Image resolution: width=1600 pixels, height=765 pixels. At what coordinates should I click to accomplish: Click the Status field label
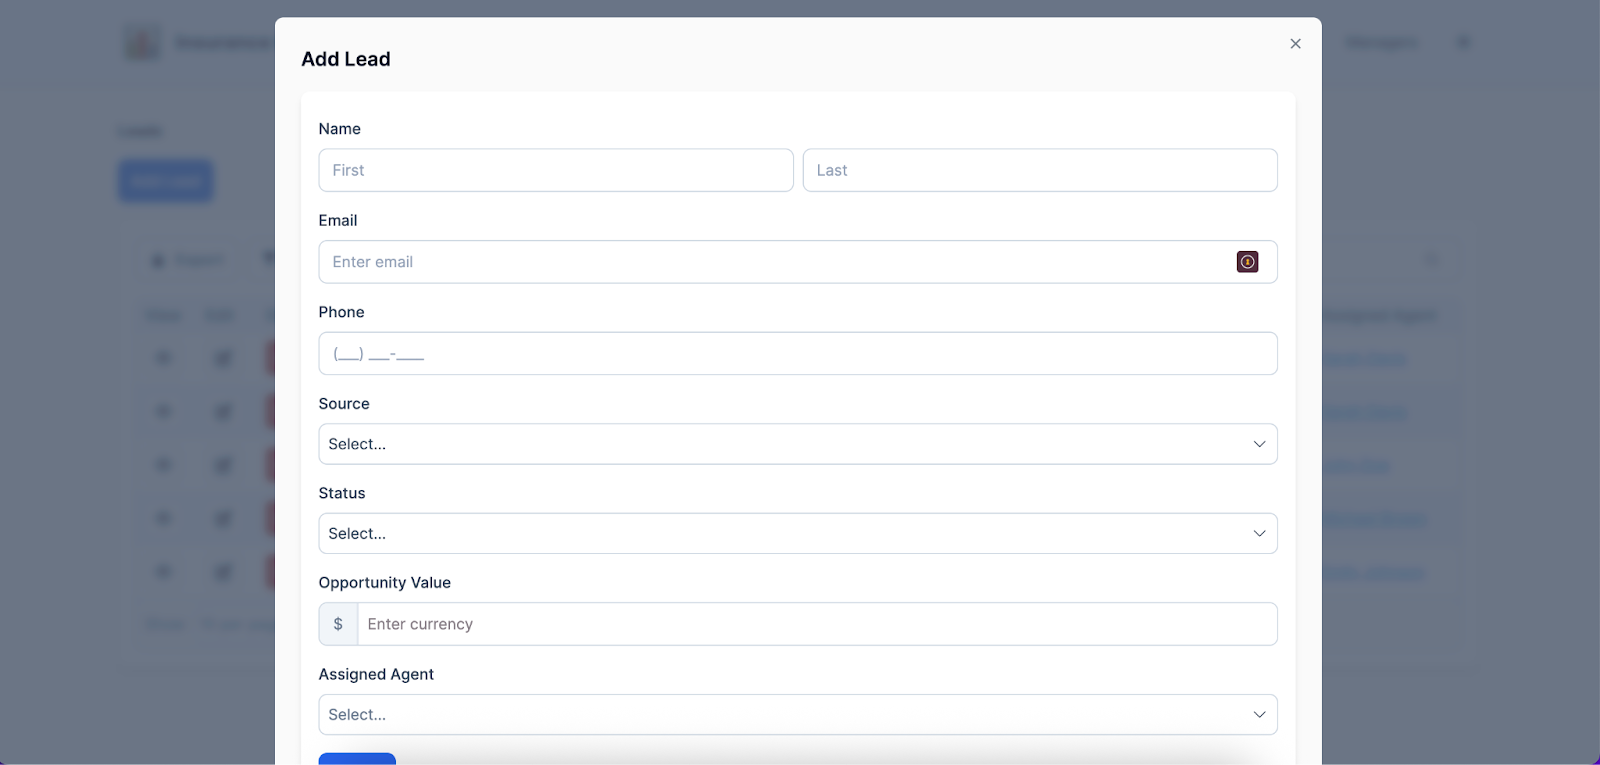(342, 493)
